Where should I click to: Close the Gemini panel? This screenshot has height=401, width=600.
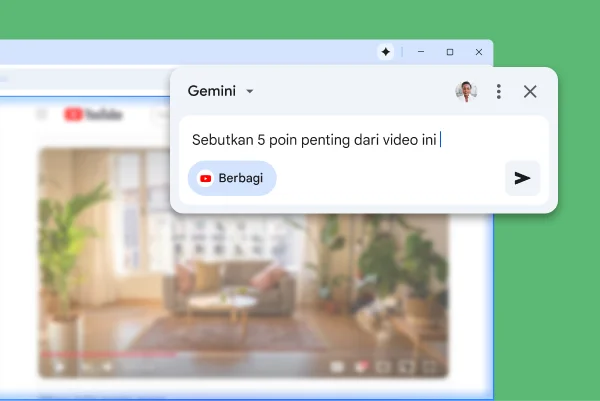(x=530, y=91)
